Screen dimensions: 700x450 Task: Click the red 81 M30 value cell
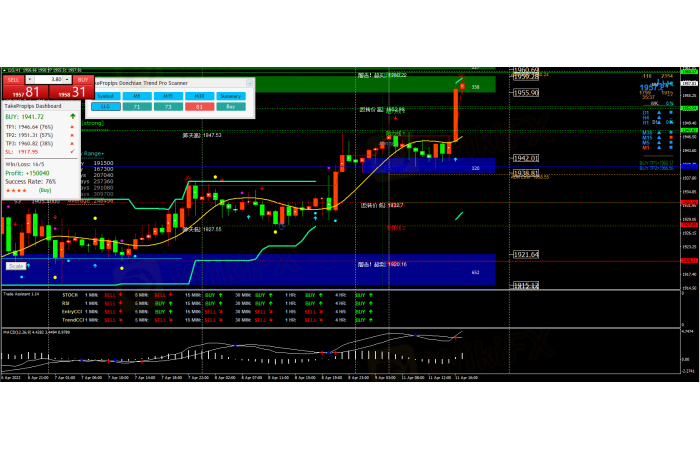pos(199,105)
